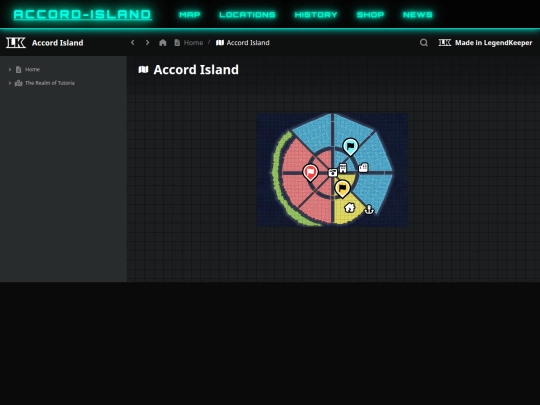
Task: Go forward with the right chevron
Action: [x=147, y=42]
